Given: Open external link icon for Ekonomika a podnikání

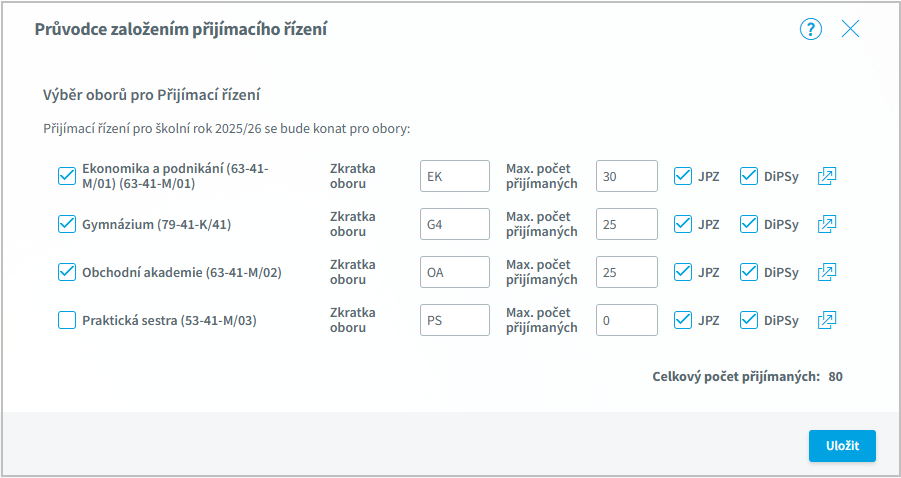Looking at the screenshot, I should coord(826,176).
